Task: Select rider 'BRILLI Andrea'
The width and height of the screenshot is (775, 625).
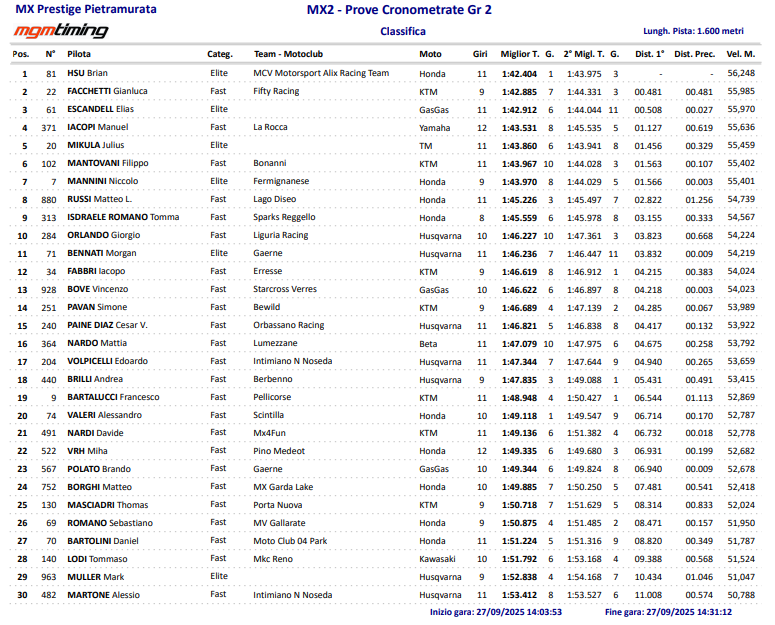Action: (95, 379)
